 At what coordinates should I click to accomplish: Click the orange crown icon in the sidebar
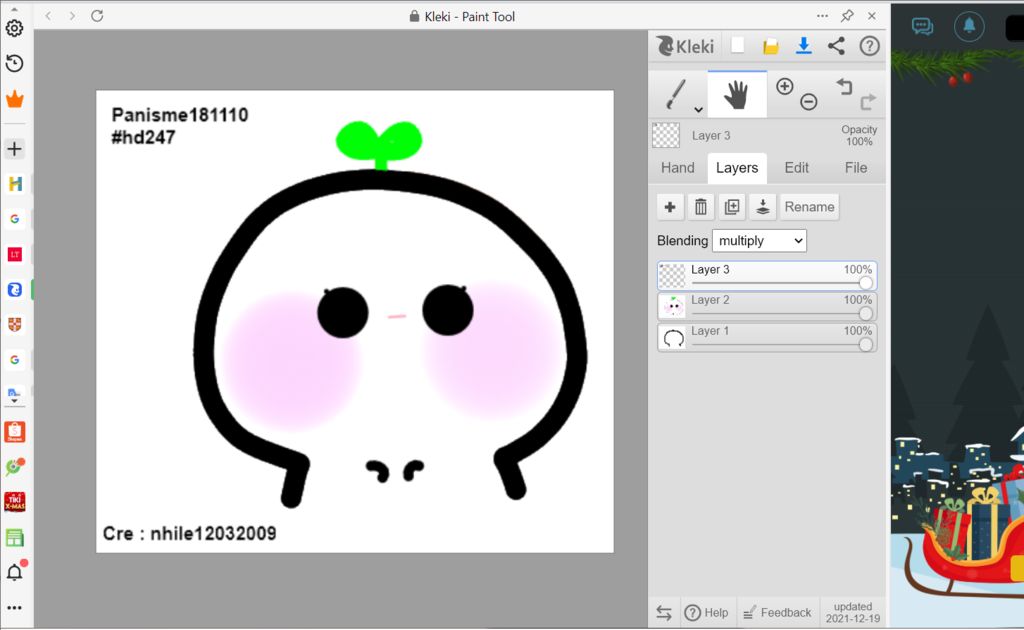point(14,99)
